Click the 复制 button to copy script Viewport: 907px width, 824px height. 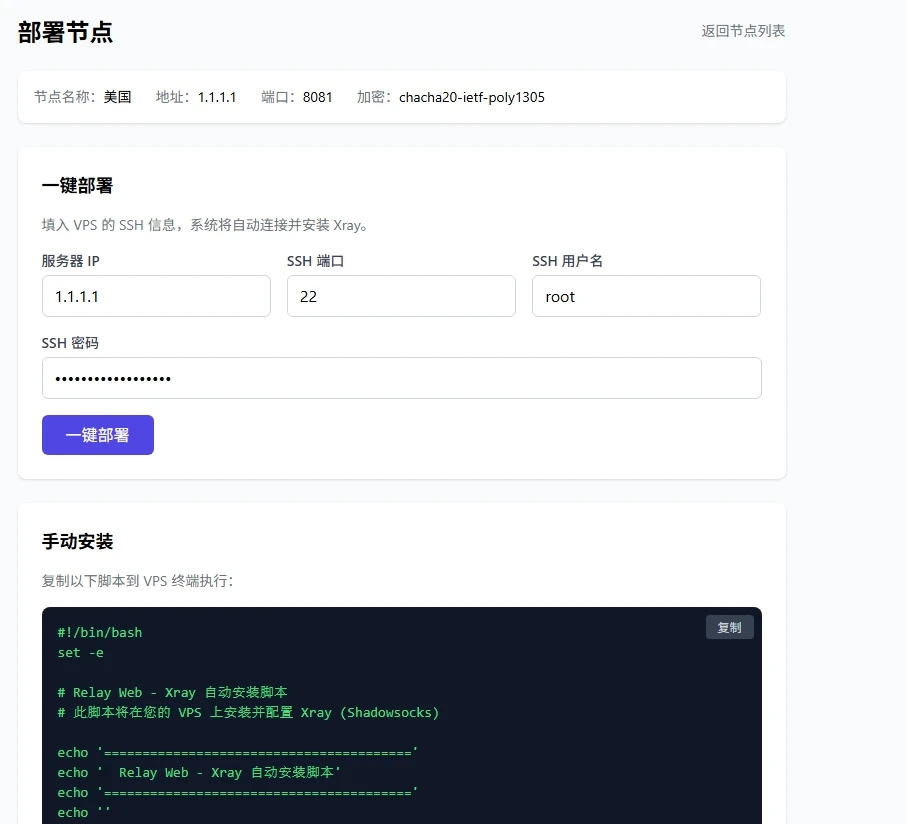[729, 627]
